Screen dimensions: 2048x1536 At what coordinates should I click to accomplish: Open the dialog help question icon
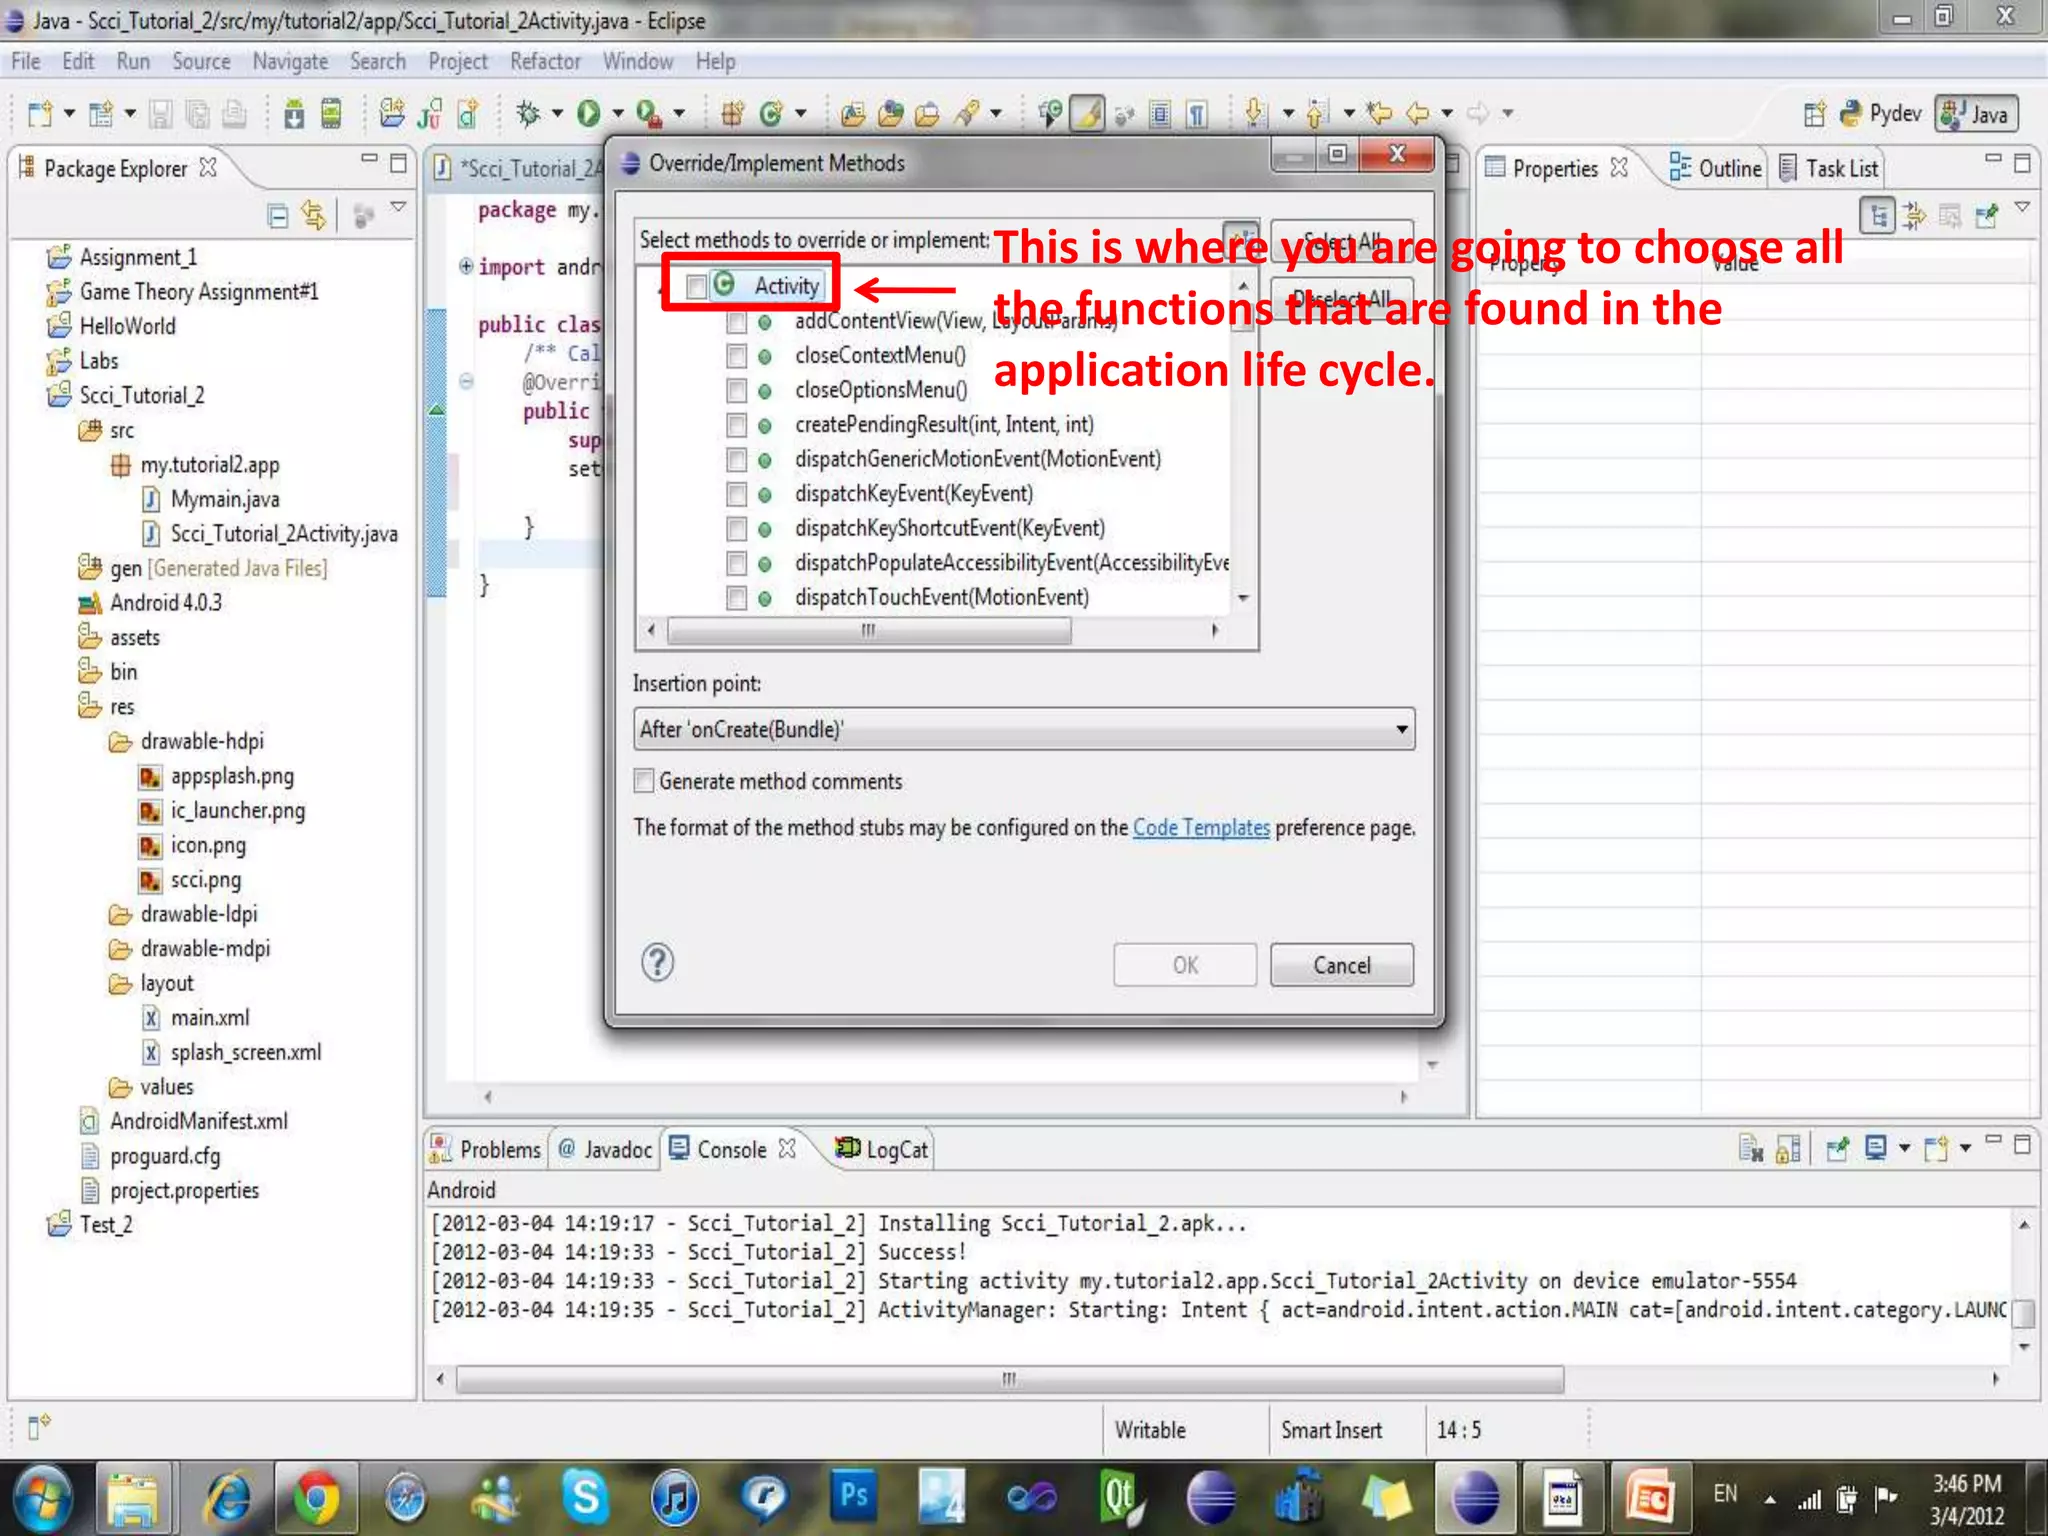pyautogui.click(x=657, y=962)
